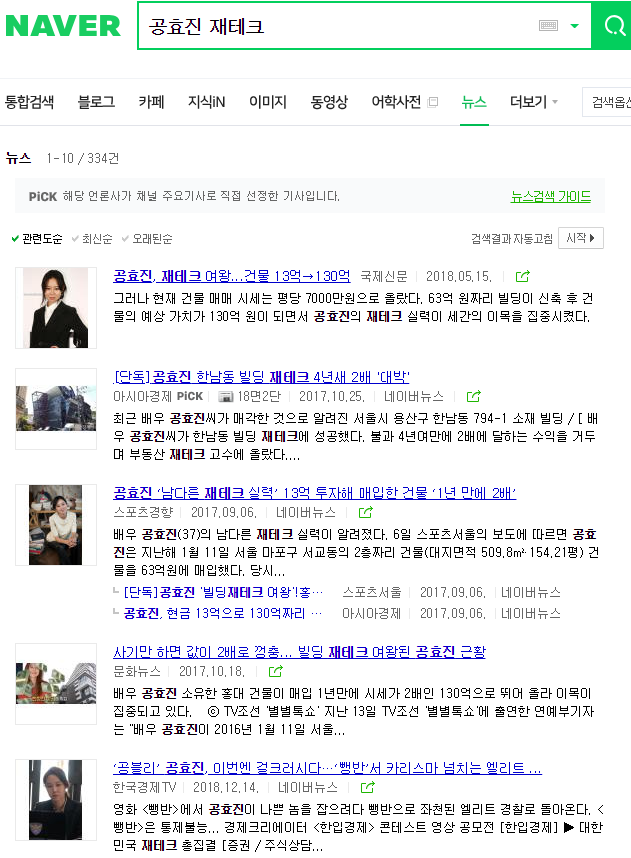Sort results by 최신순

[x=96, y=239]
